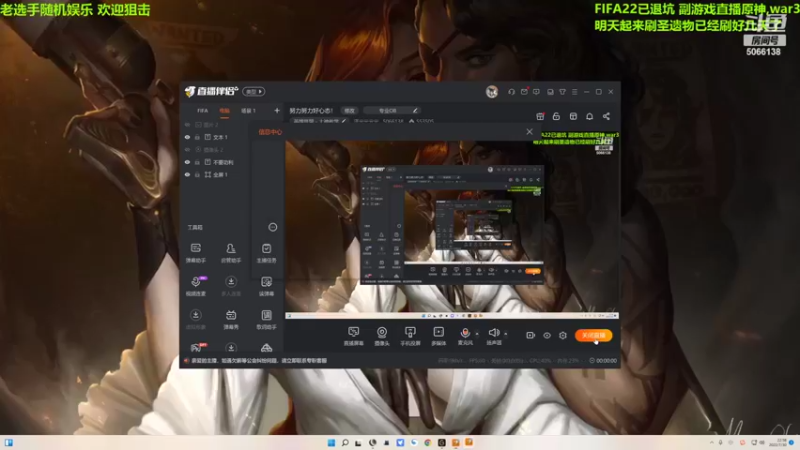
Task: Open the 读弹幕 tool
Action: pyautogui.click(x=266, y=286)
